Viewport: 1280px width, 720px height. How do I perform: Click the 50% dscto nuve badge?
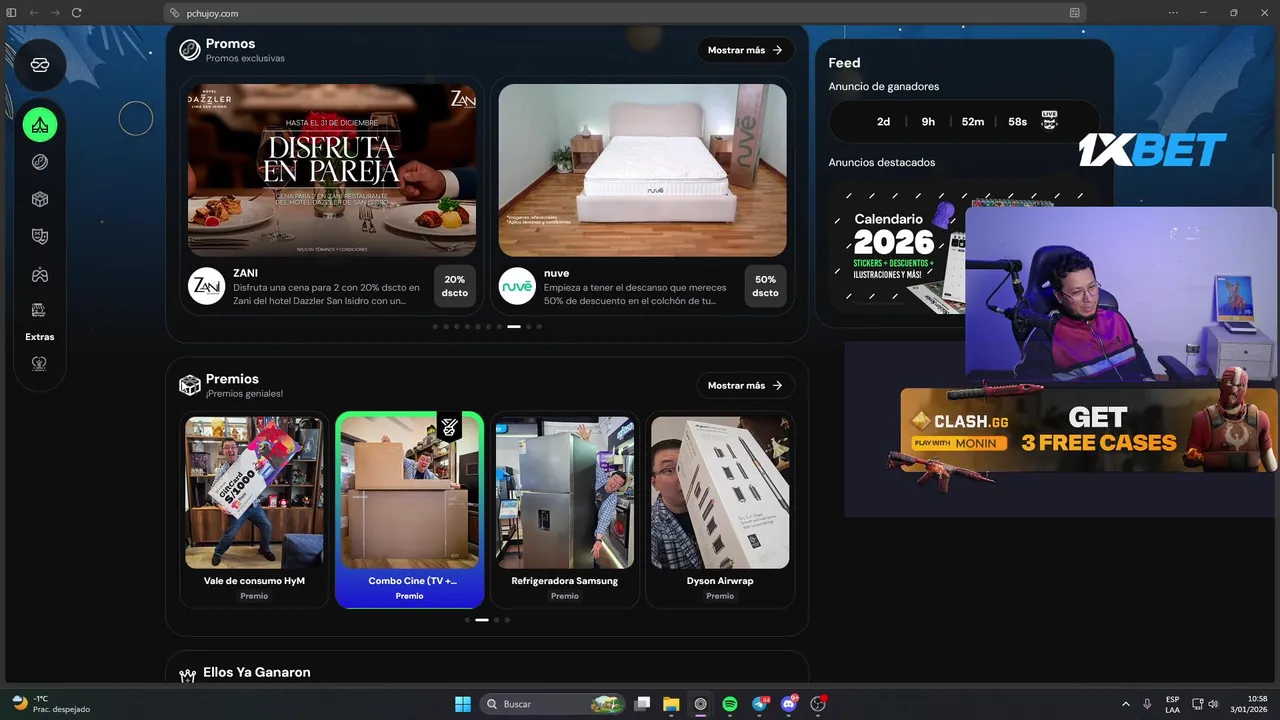pos(765,286)
